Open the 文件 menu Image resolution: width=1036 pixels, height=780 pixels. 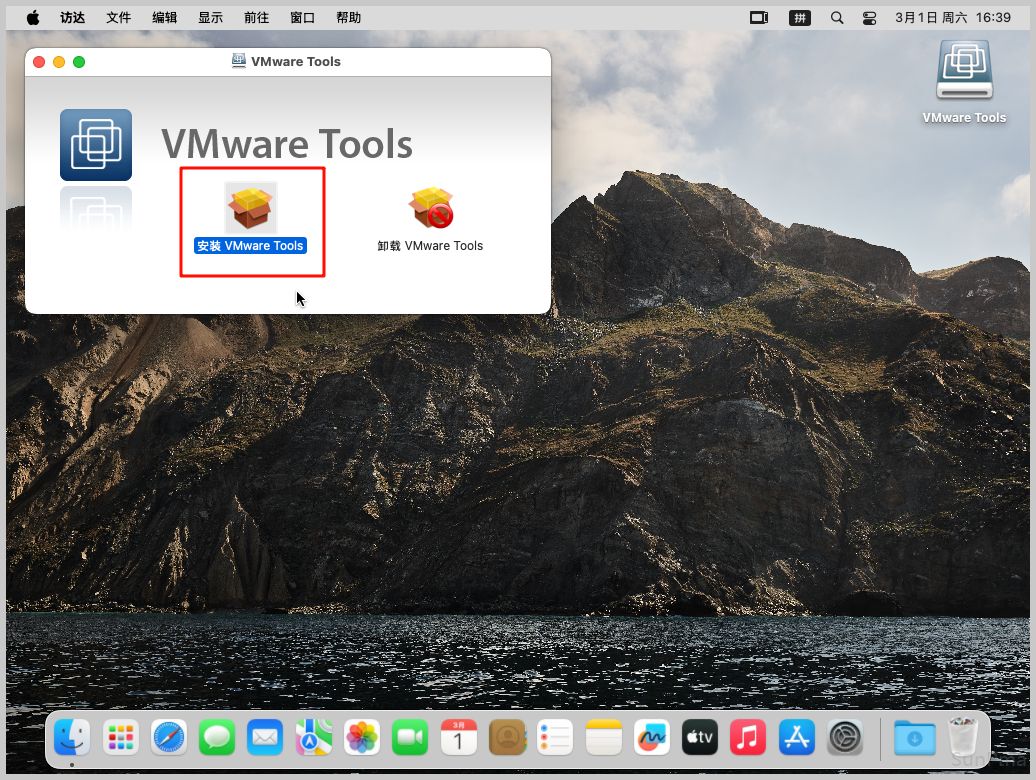[x=118, y=18]
